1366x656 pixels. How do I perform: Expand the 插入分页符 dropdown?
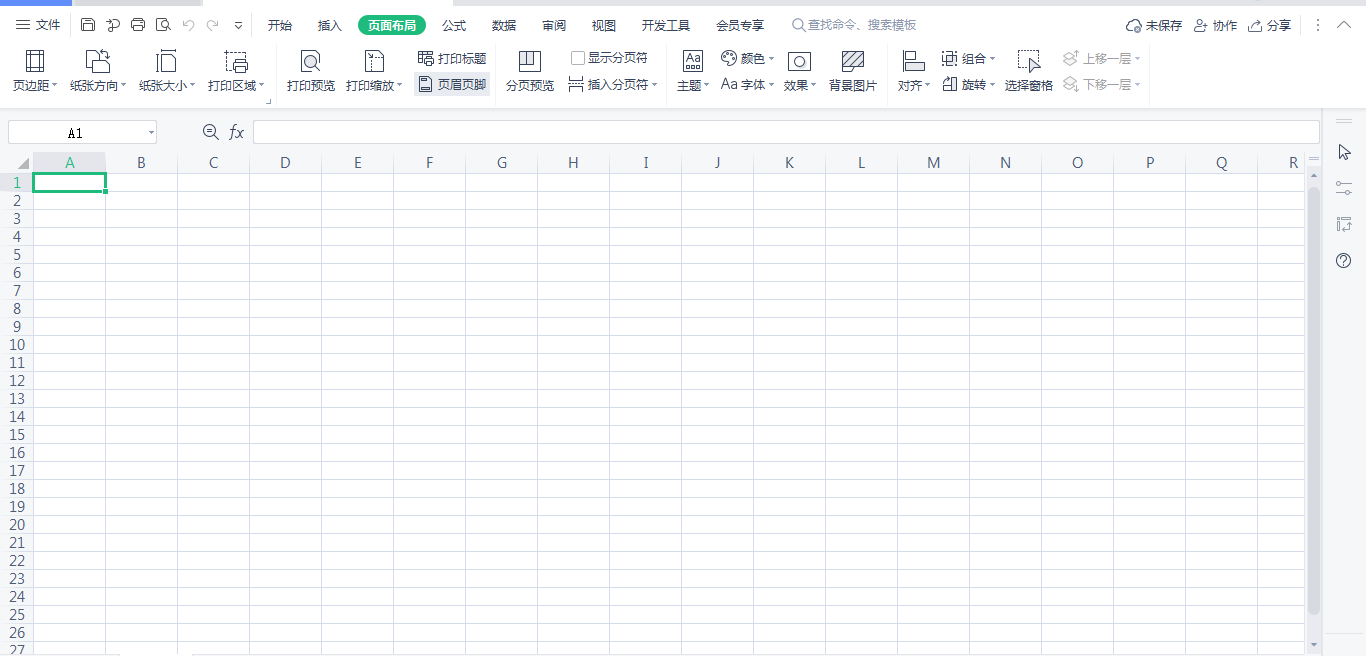[655, 85]
